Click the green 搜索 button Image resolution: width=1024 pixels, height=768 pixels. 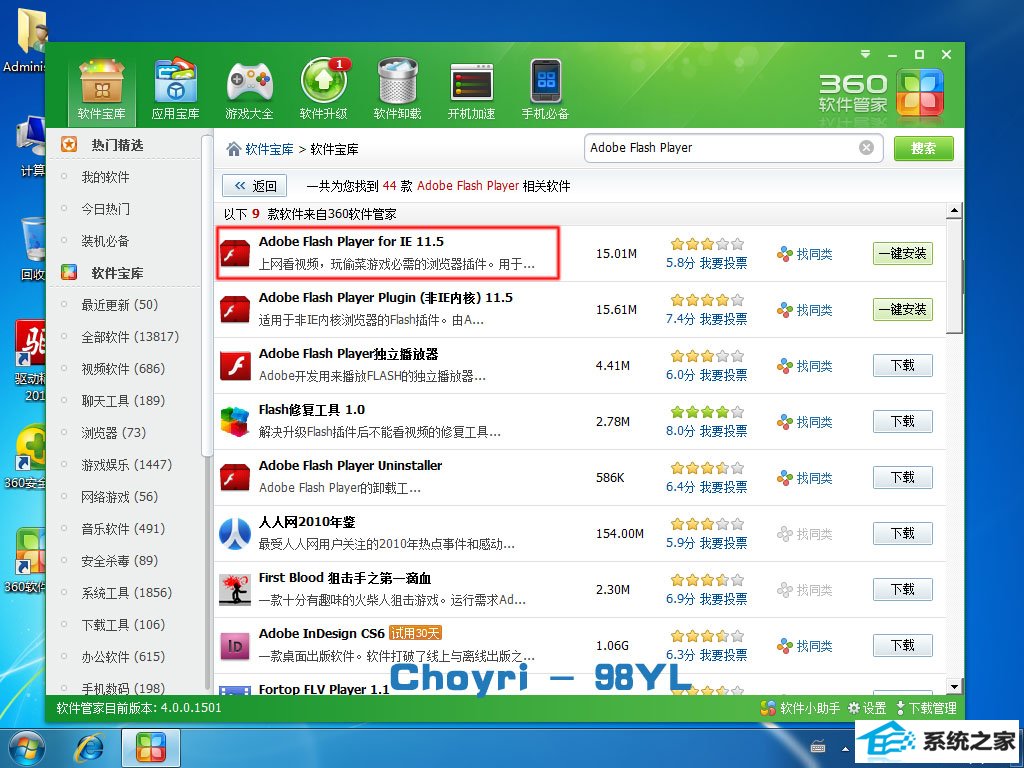point(923,148)
